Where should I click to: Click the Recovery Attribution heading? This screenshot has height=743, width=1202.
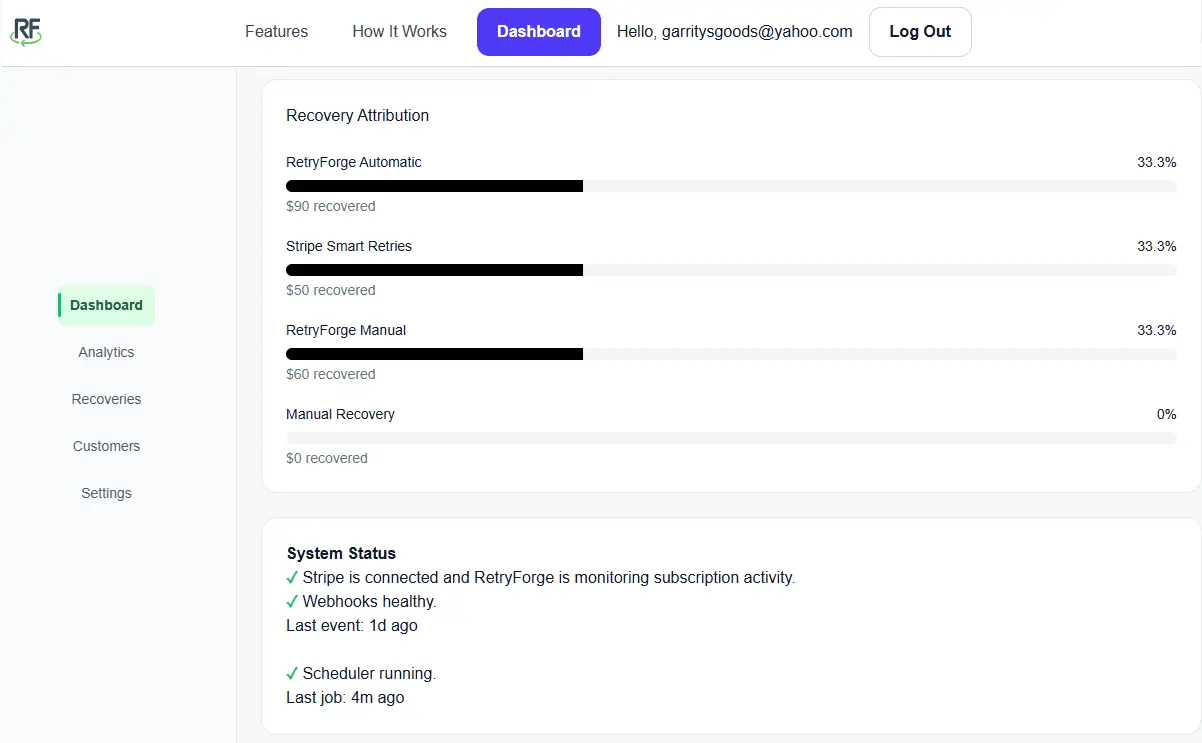click(357, 116)
